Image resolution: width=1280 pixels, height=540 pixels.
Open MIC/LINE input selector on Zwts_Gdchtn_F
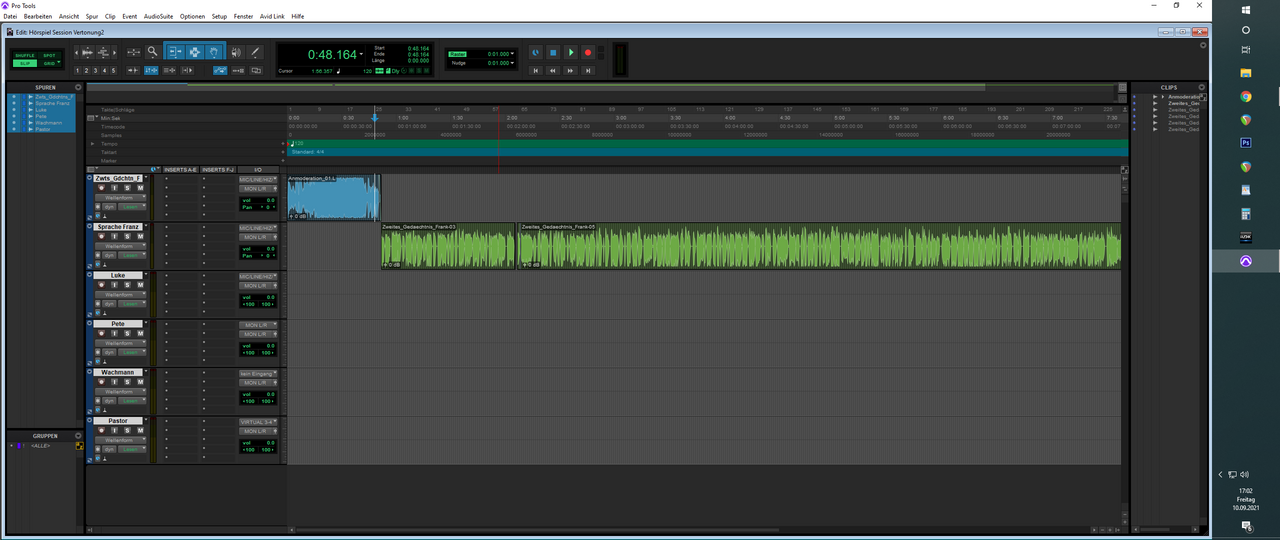[258, 180]
